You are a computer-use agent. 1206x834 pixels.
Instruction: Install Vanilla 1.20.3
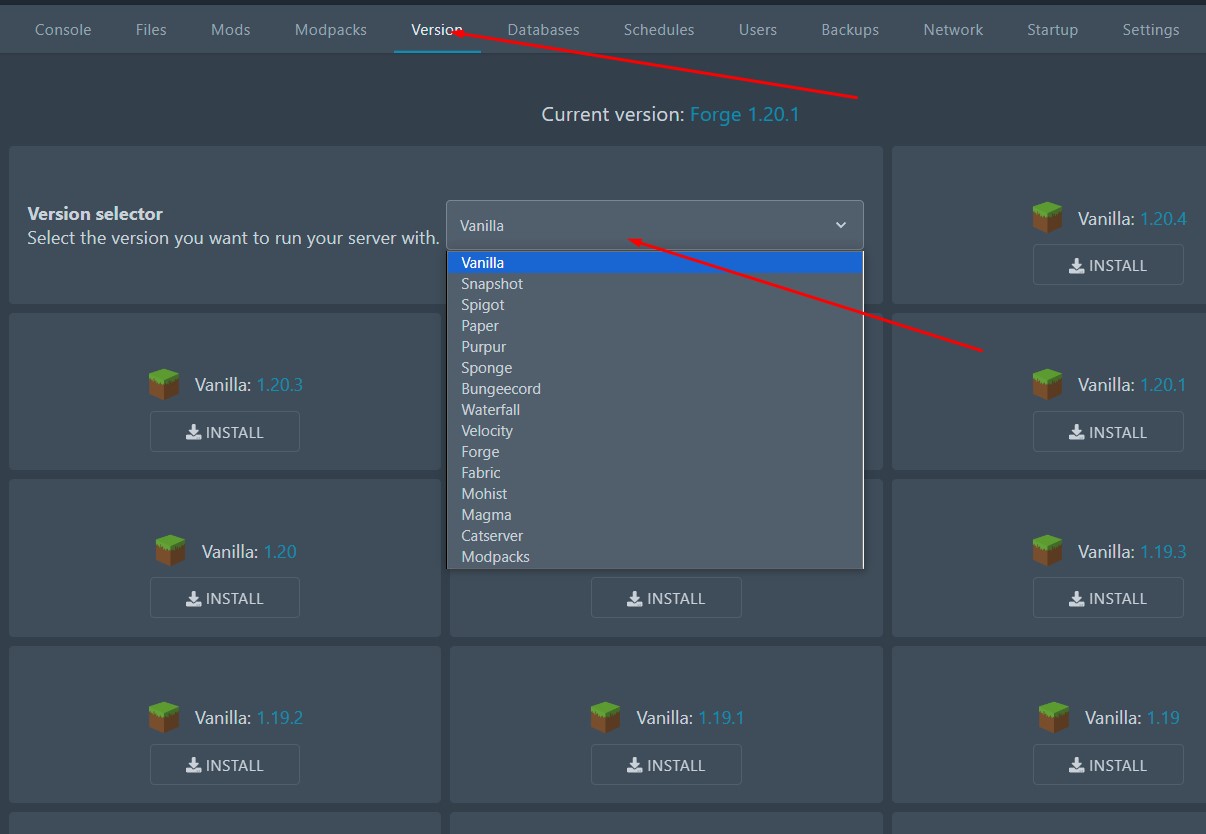point(225,432)
